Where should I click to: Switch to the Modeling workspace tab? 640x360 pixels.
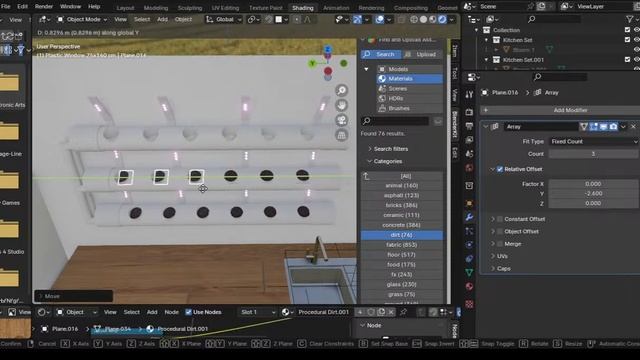(x=156, y=8)
